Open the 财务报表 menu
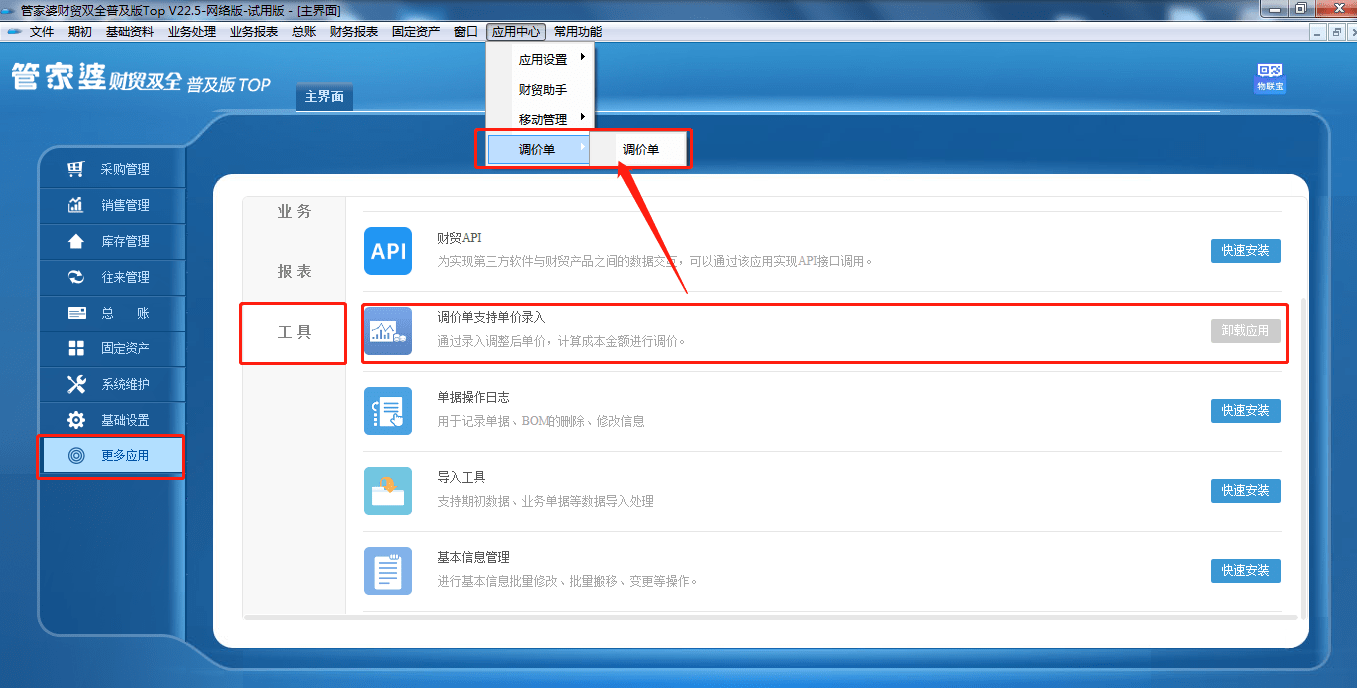Image resolution: width=1357 pixels, height=688 pixels. tap(354, 32)
